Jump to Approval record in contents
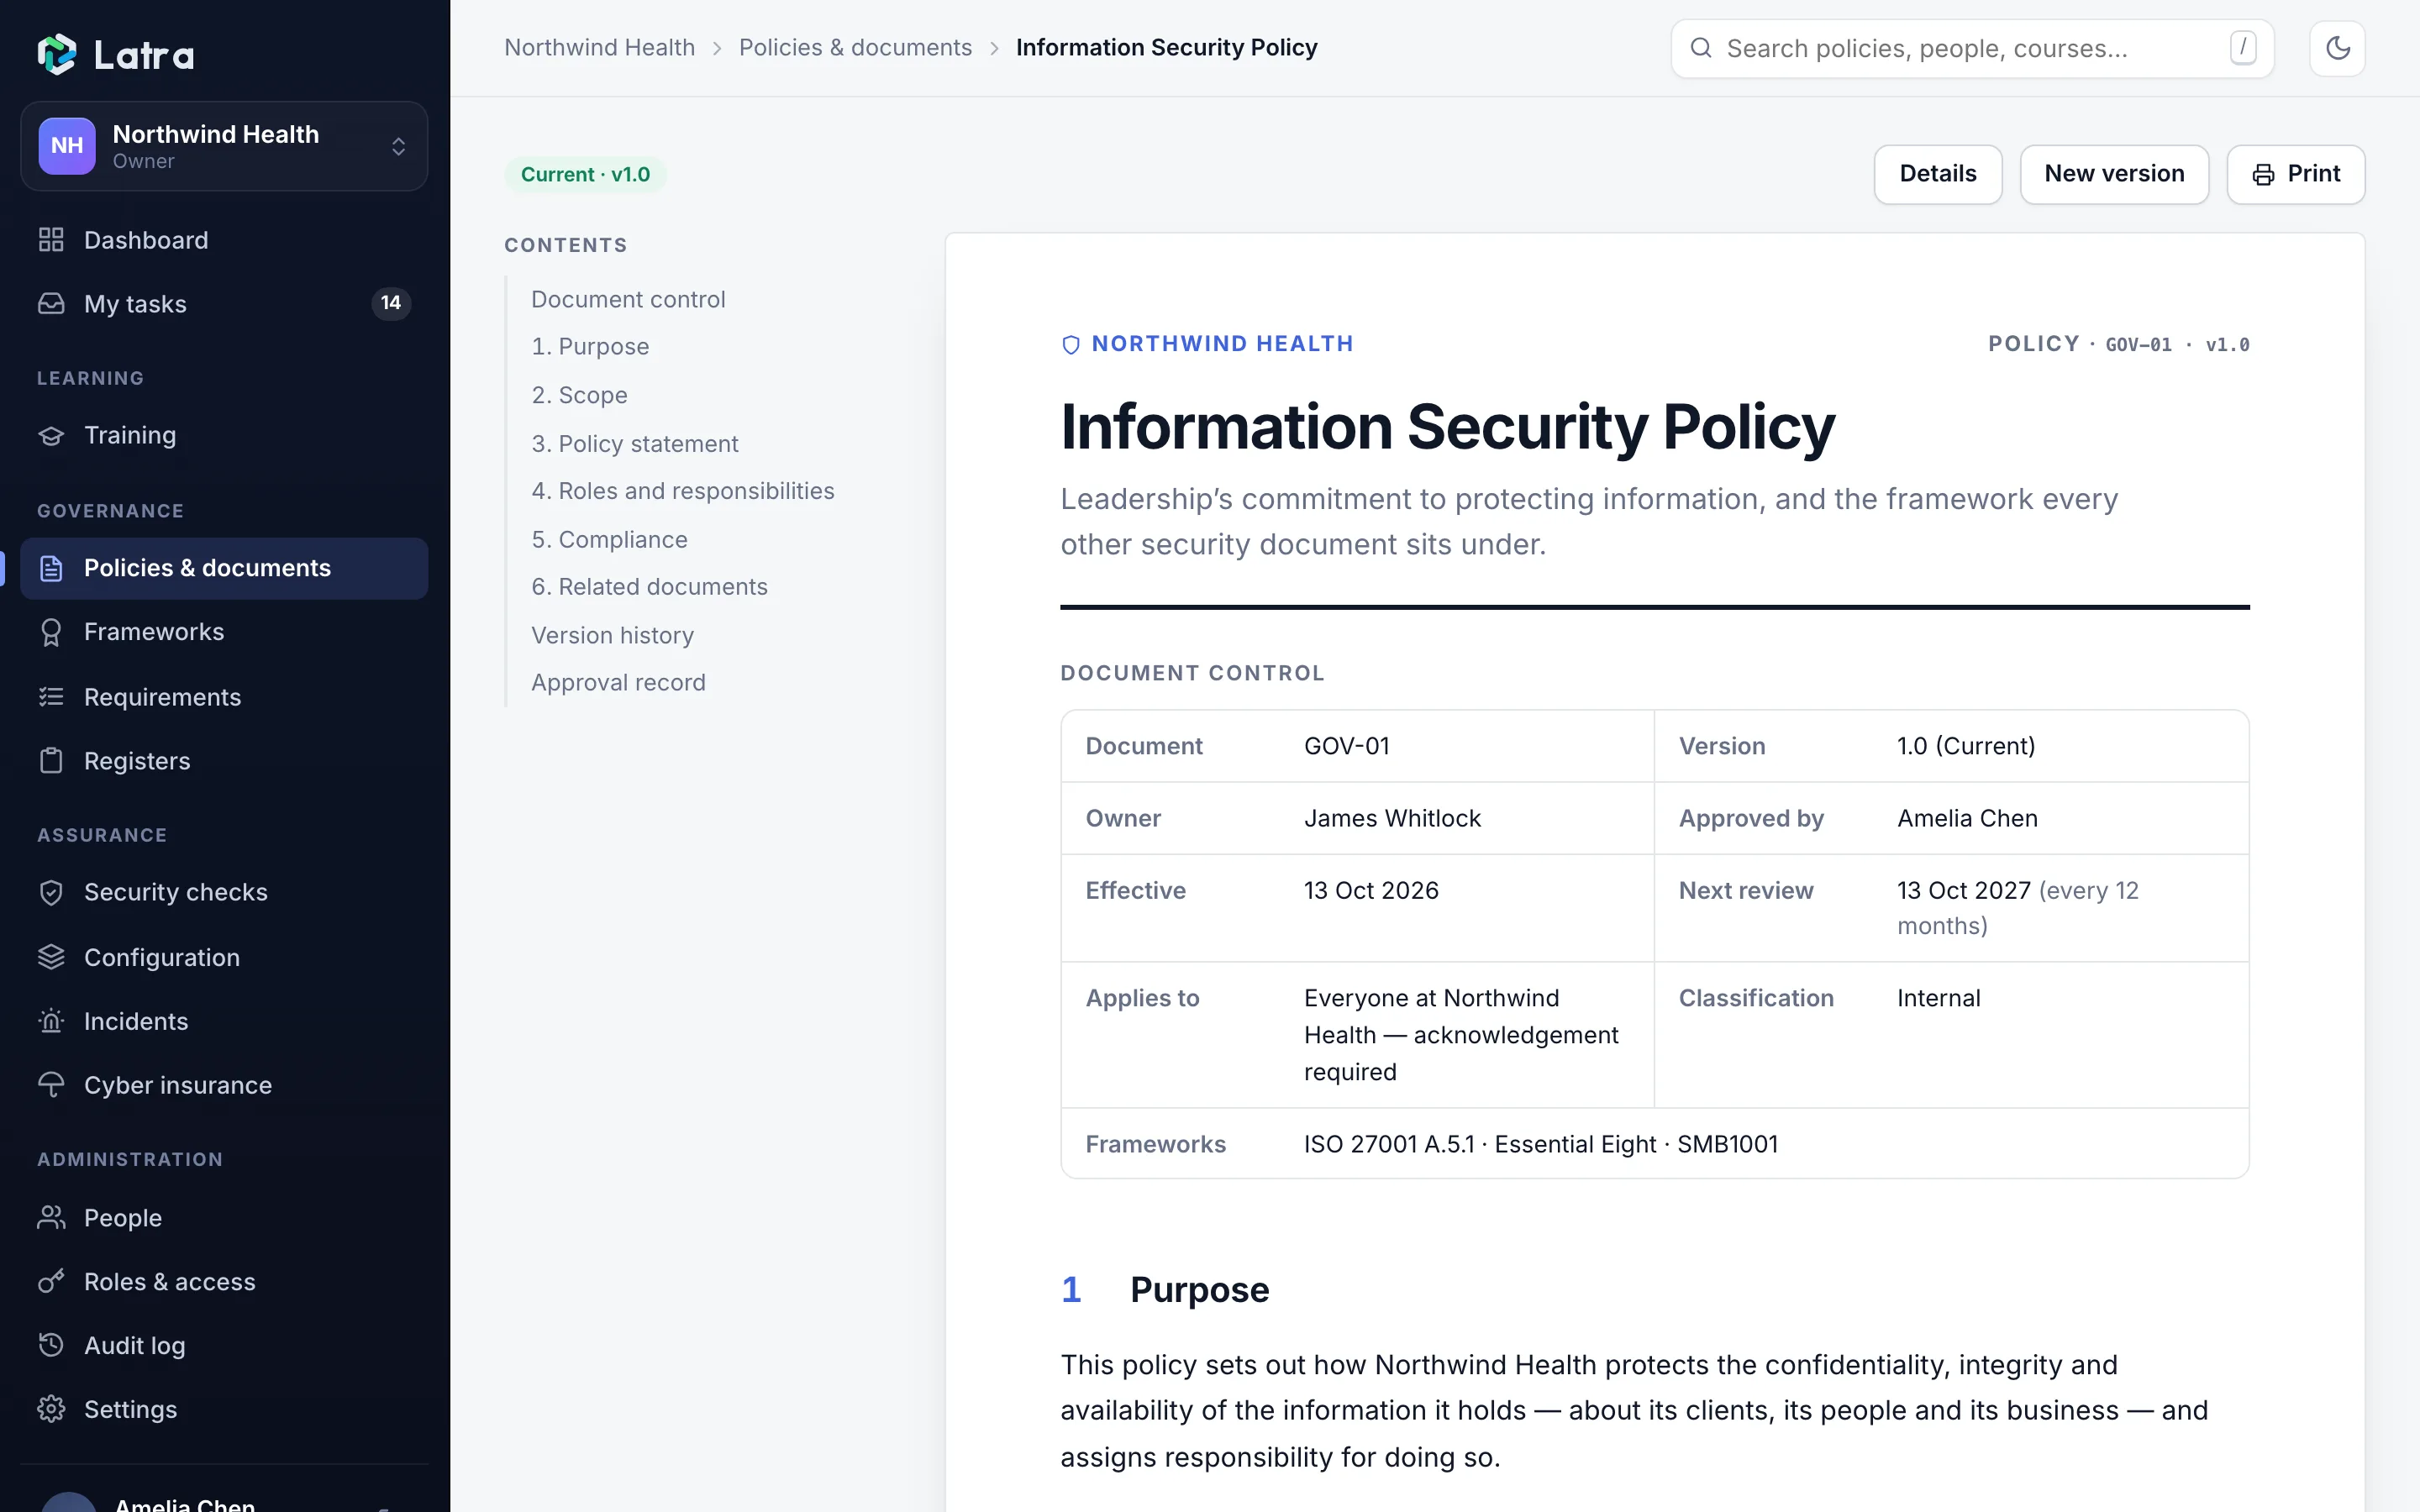The height and width of the screenshot is (1512, 2420). tap(618, 683)
